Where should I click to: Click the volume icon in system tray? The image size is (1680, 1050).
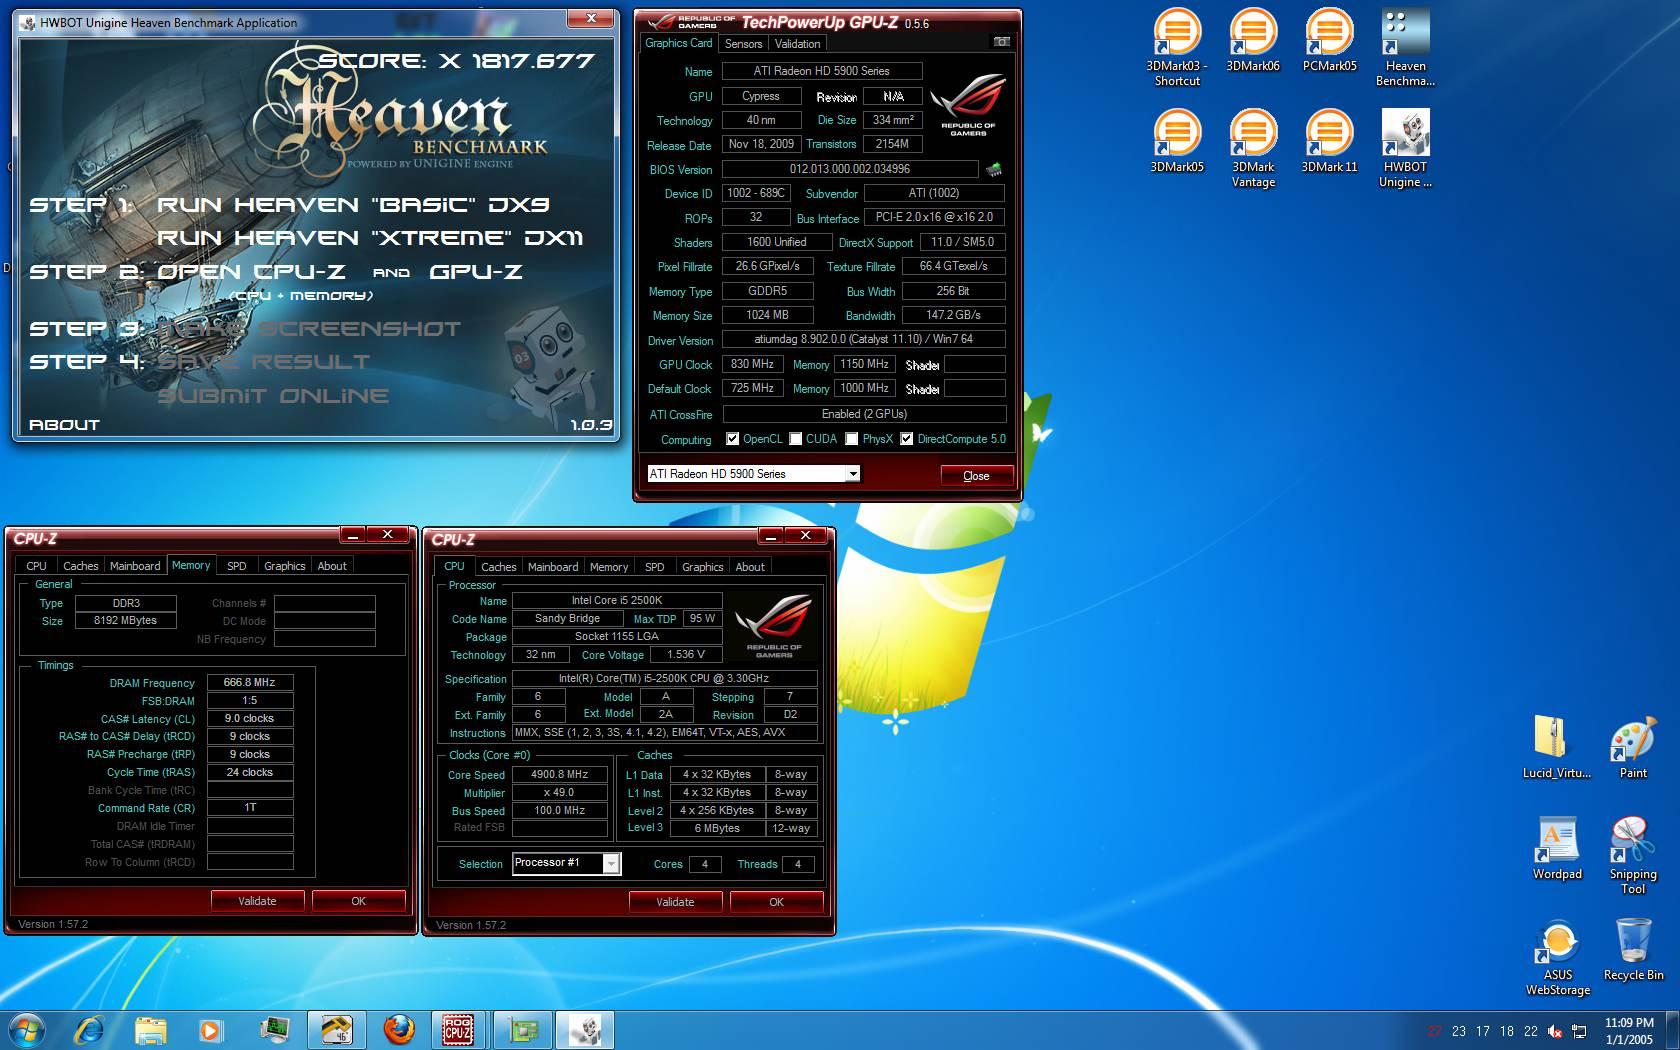coord(1555,1031)
